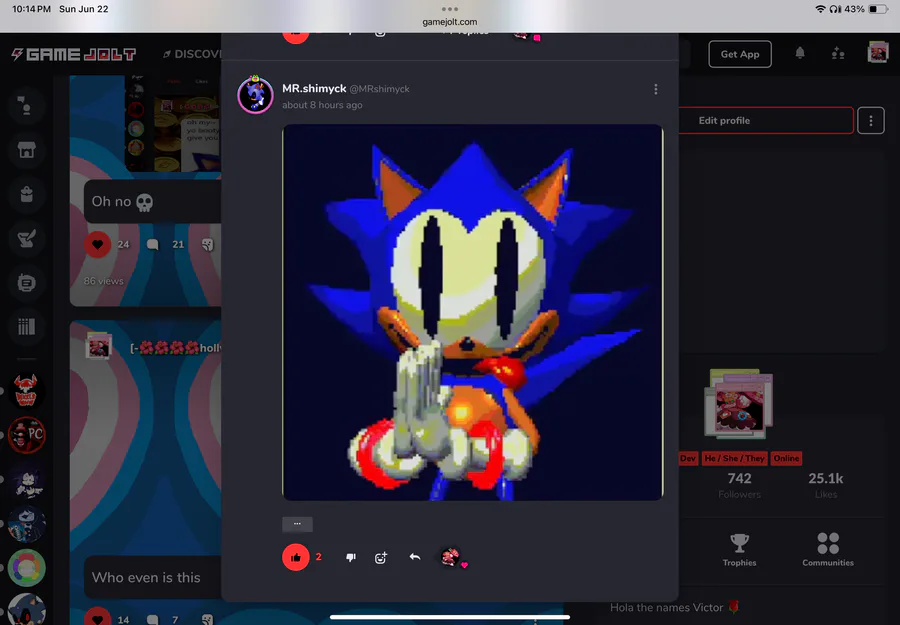
Task: View the comment's like count of 2
Action: coord(319,557)
